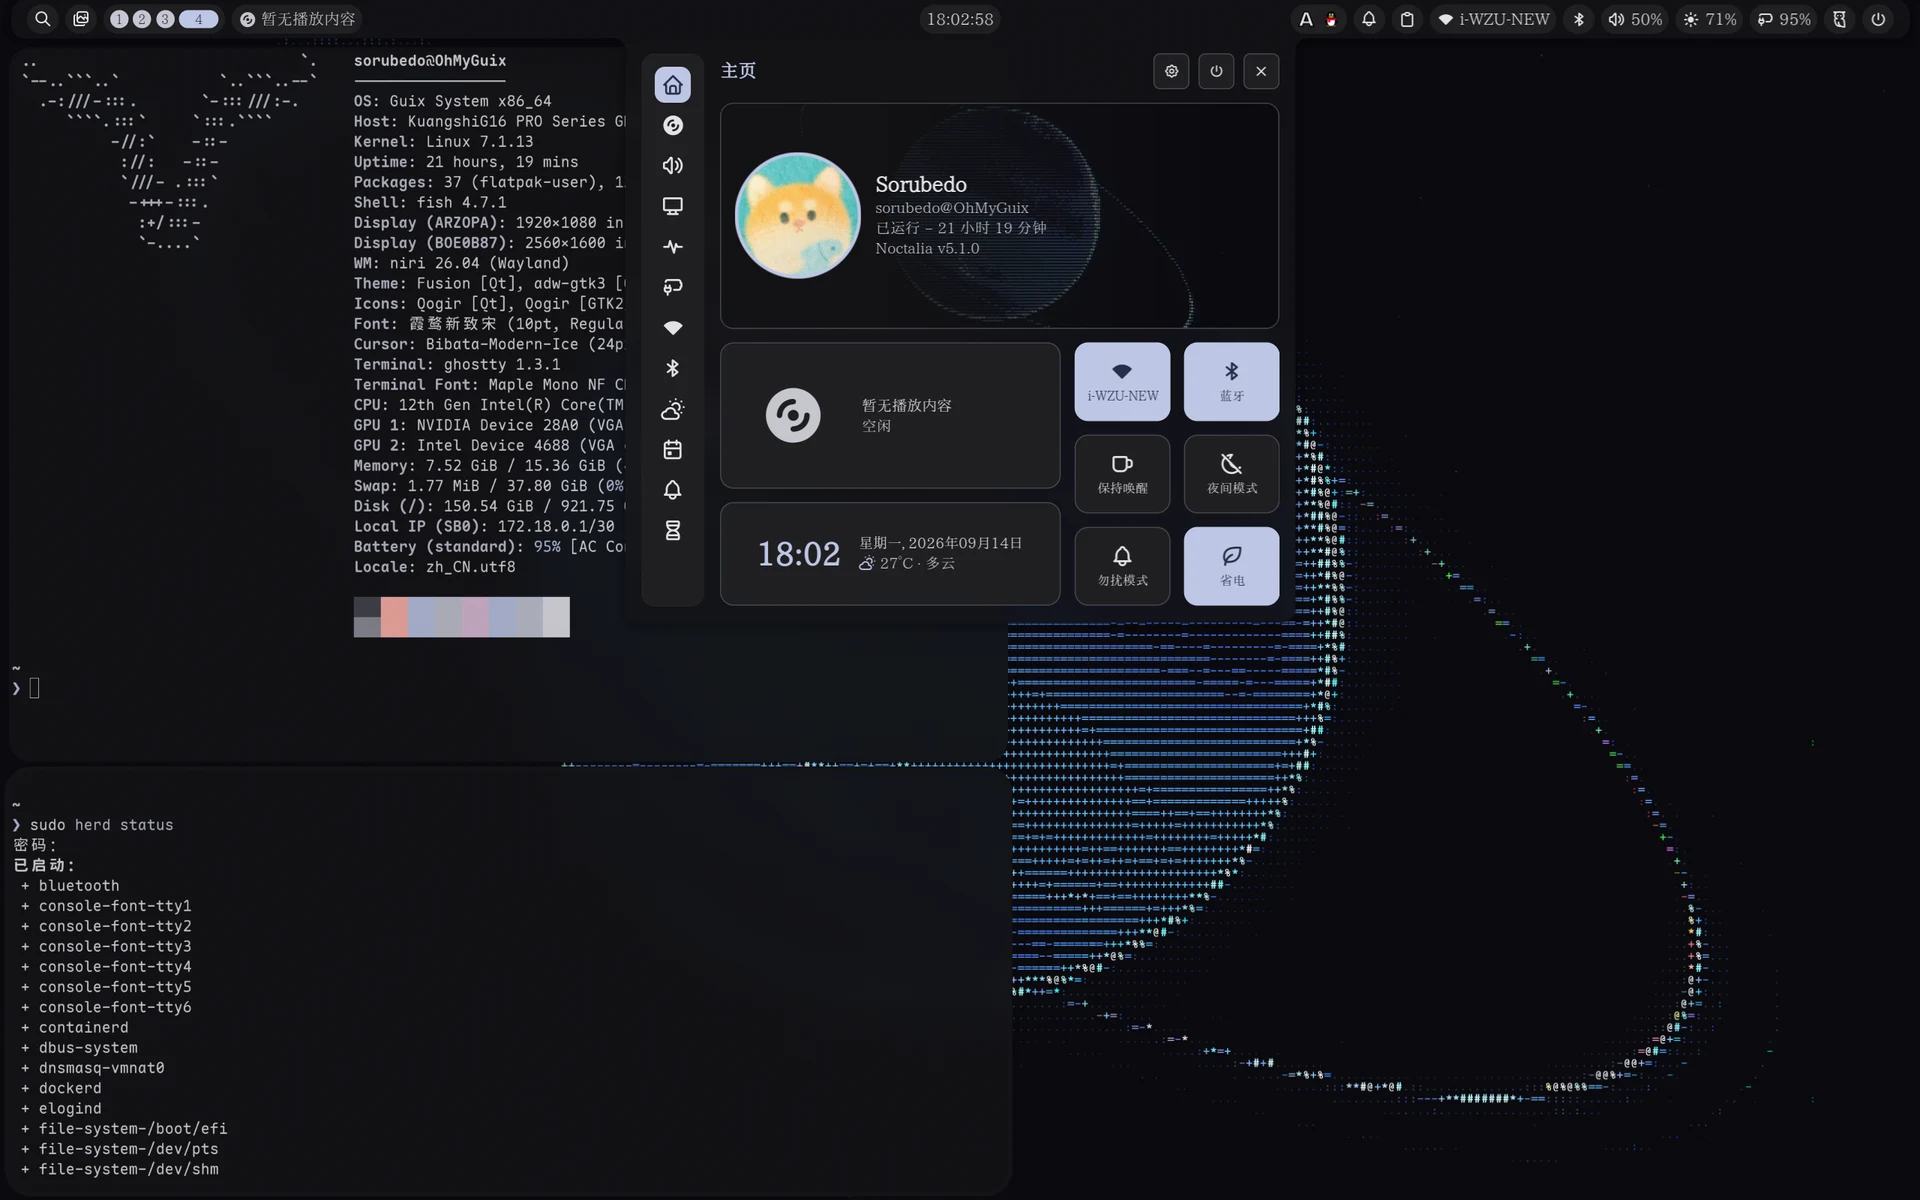Click the Sorubedo profile avatar

(x=797, y=215)
